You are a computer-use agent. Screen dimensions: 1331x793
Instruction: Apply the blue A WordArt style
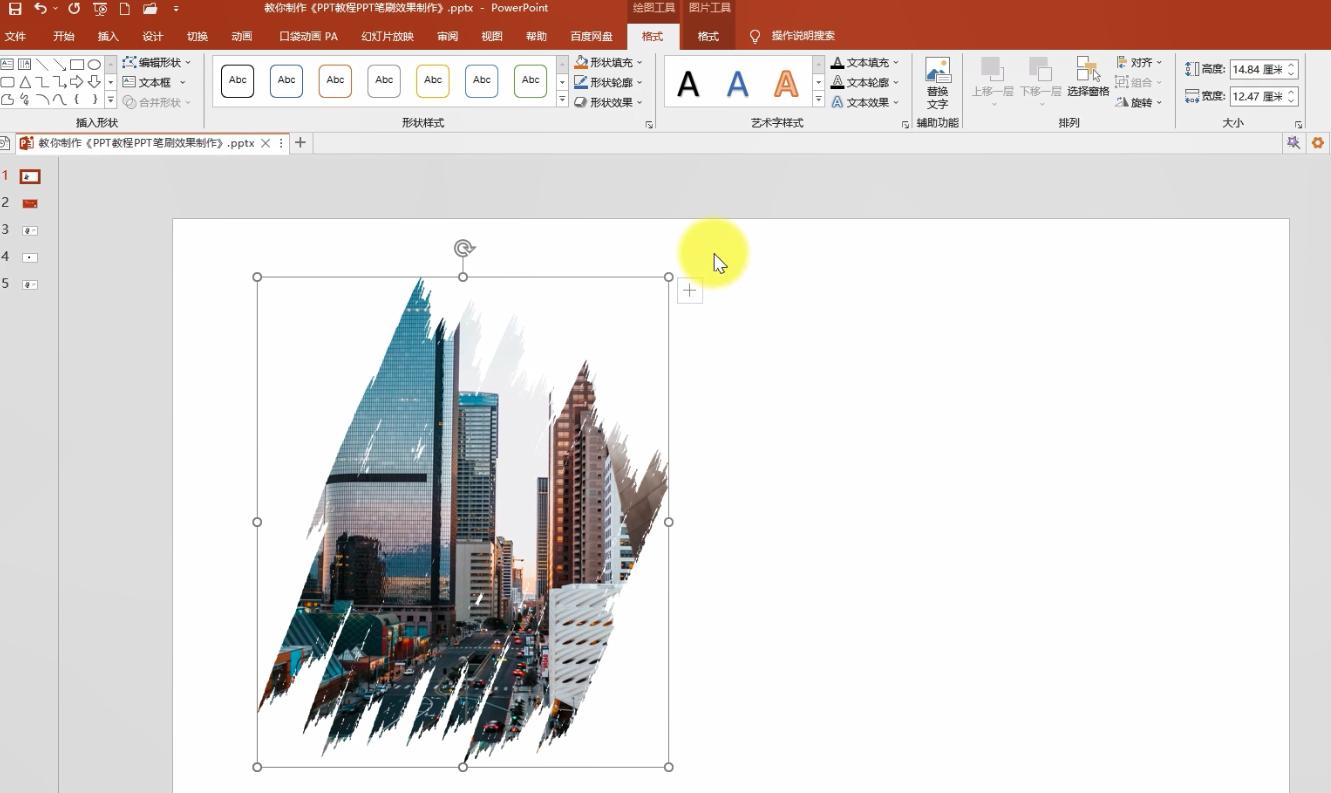pyautogui.click(x=737, y=83)
